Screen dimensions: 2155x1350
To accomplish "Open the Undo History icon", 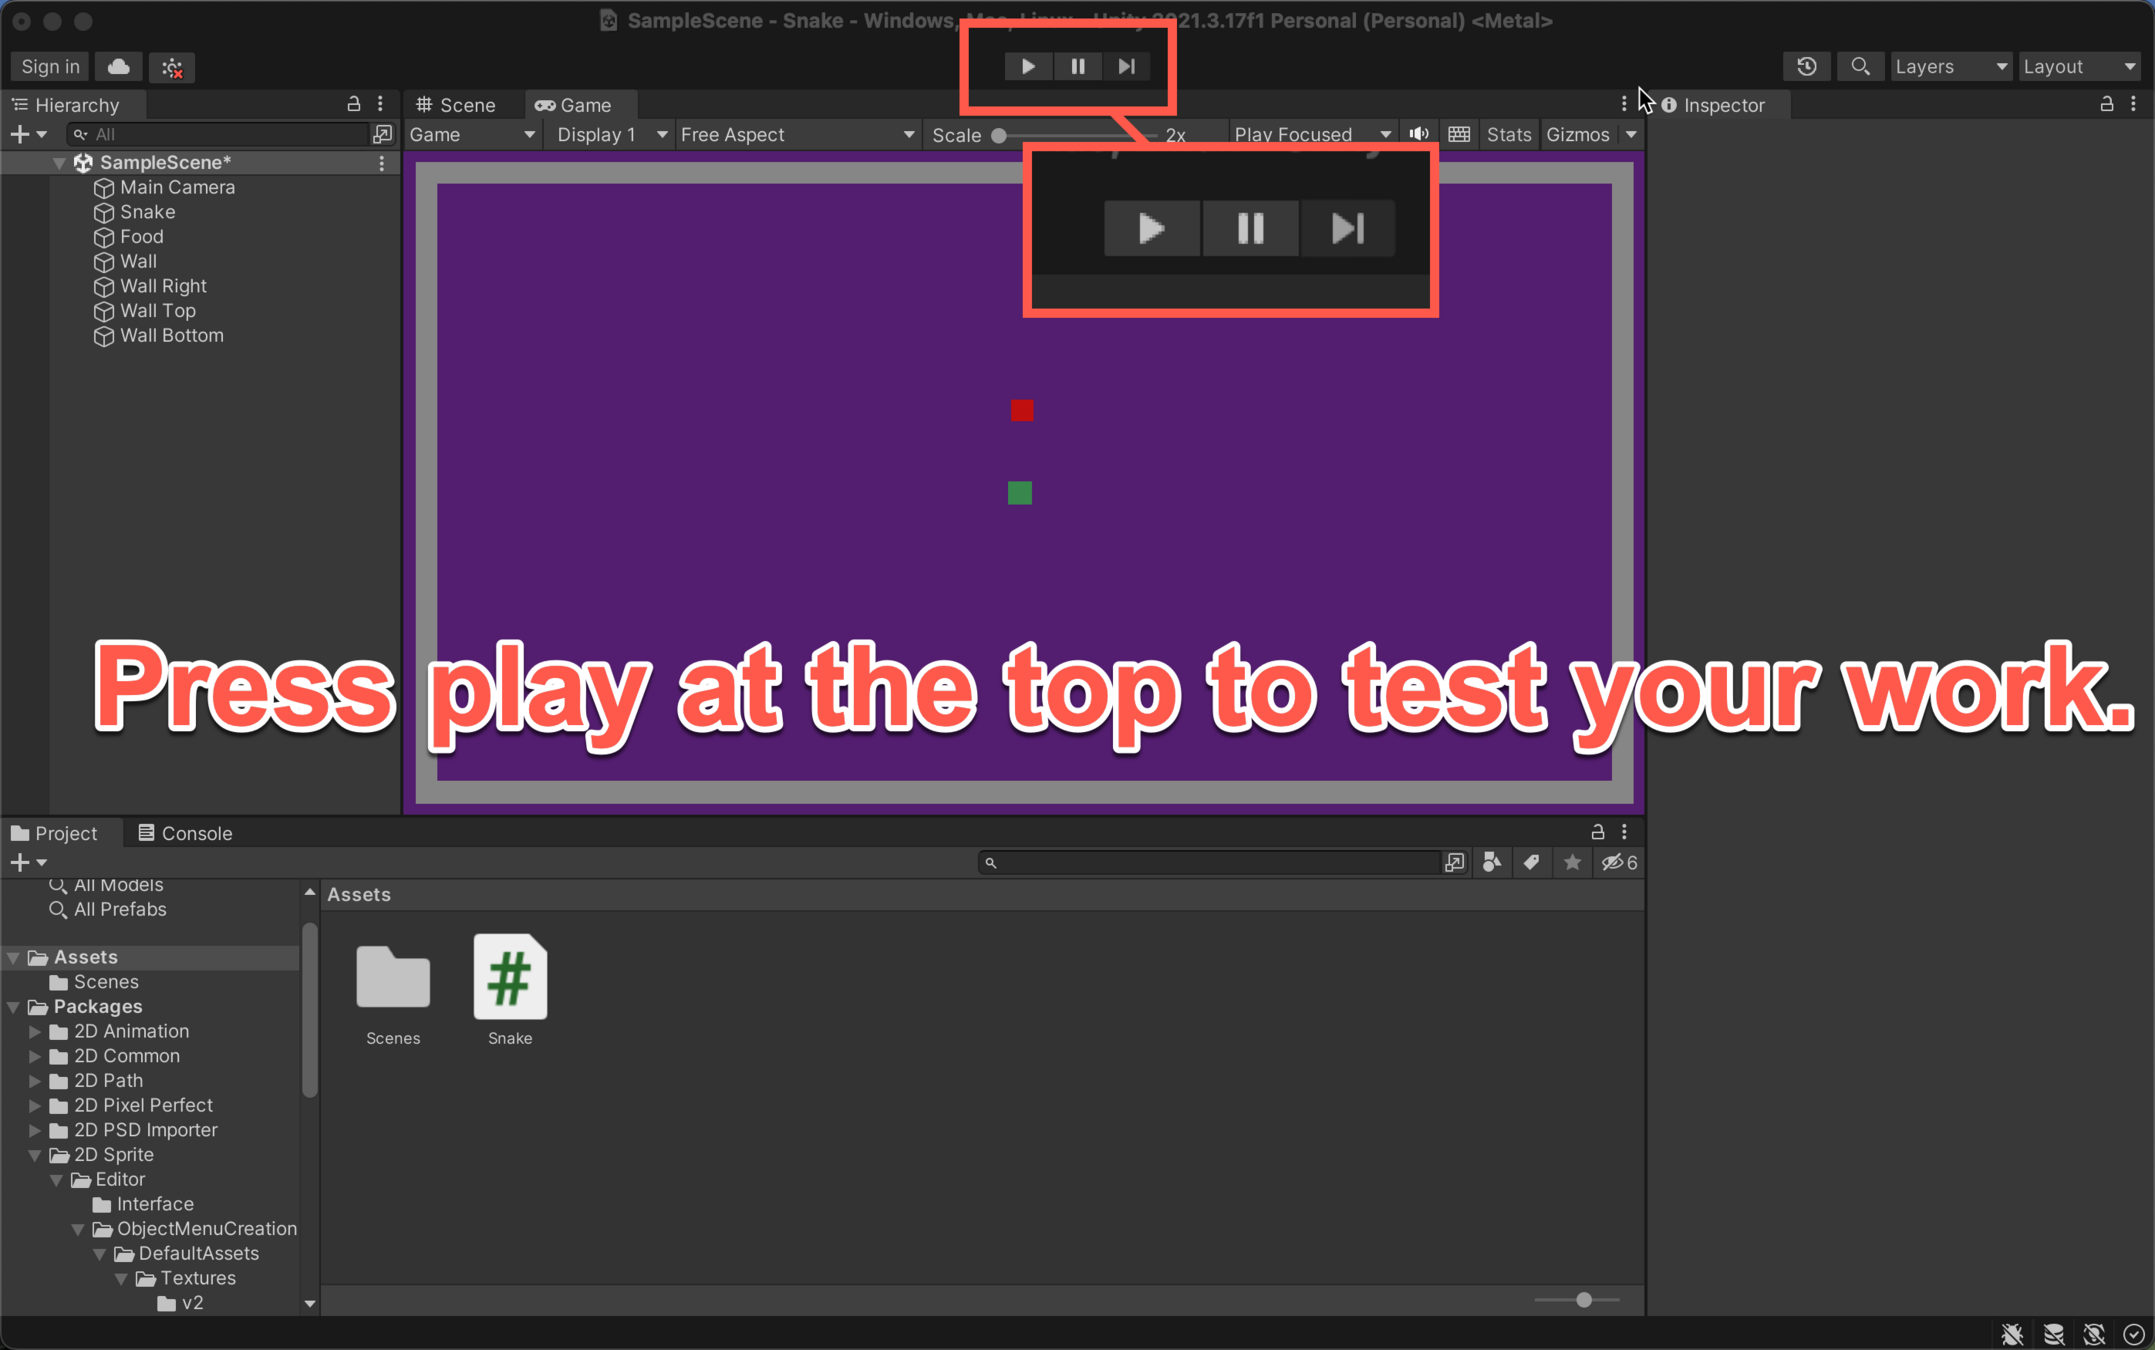I will [1806, 67].
